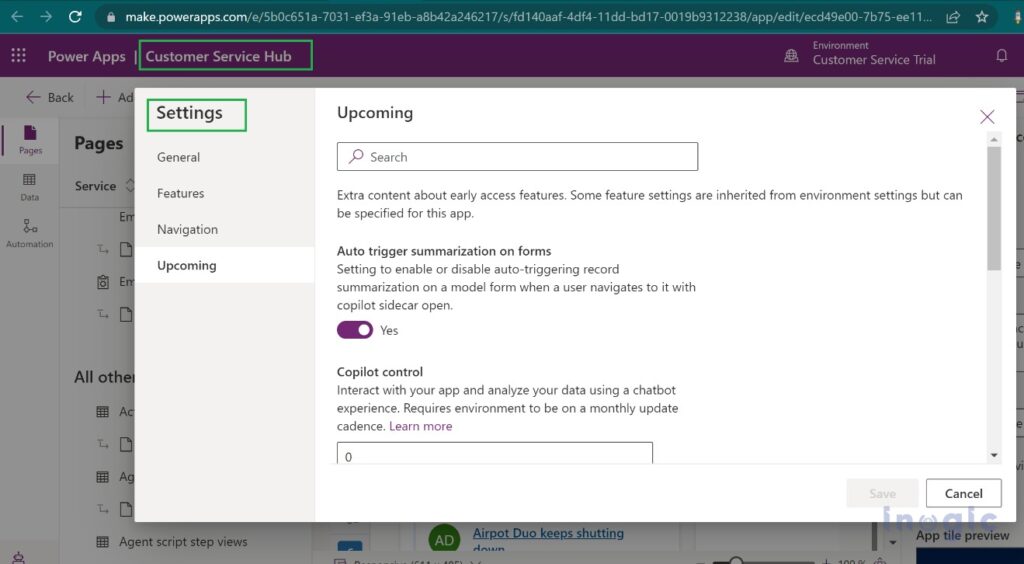This screenshot has height=564, width=1024.
Task: Click the Power Apps title in the header
Action: coord(86,56)
